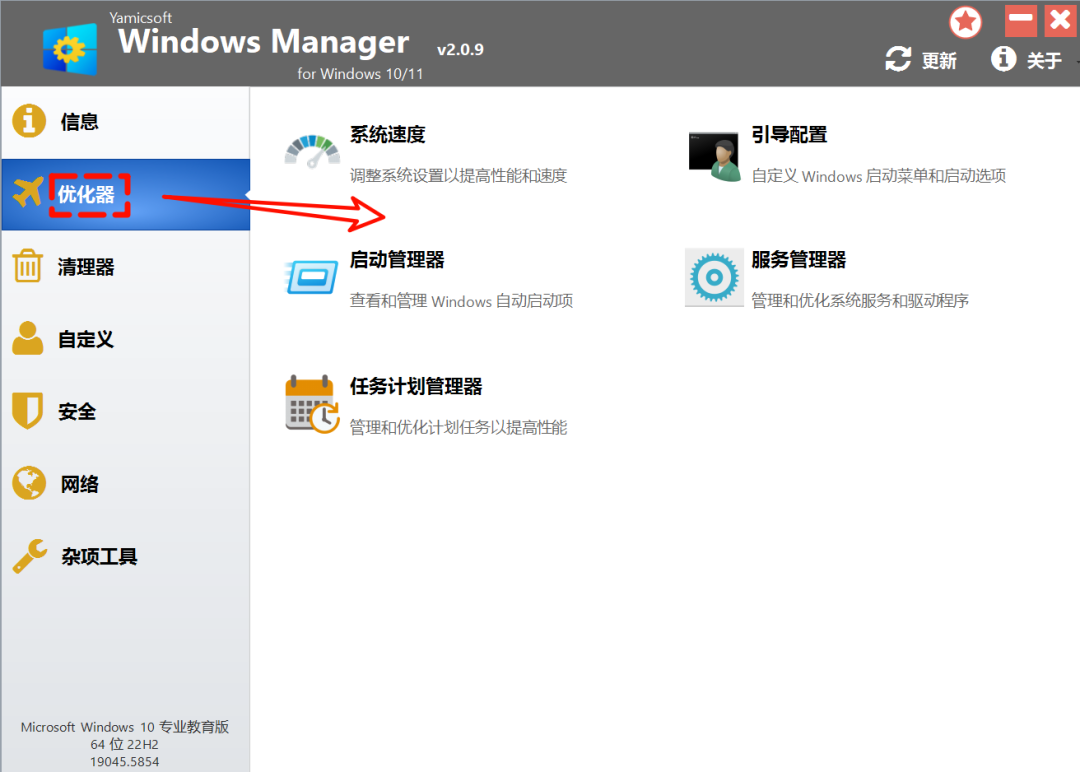Viewport: 1080px width, 772px height.
Task: Click the 安全 shield icon
Action: (x=28, y=410)
